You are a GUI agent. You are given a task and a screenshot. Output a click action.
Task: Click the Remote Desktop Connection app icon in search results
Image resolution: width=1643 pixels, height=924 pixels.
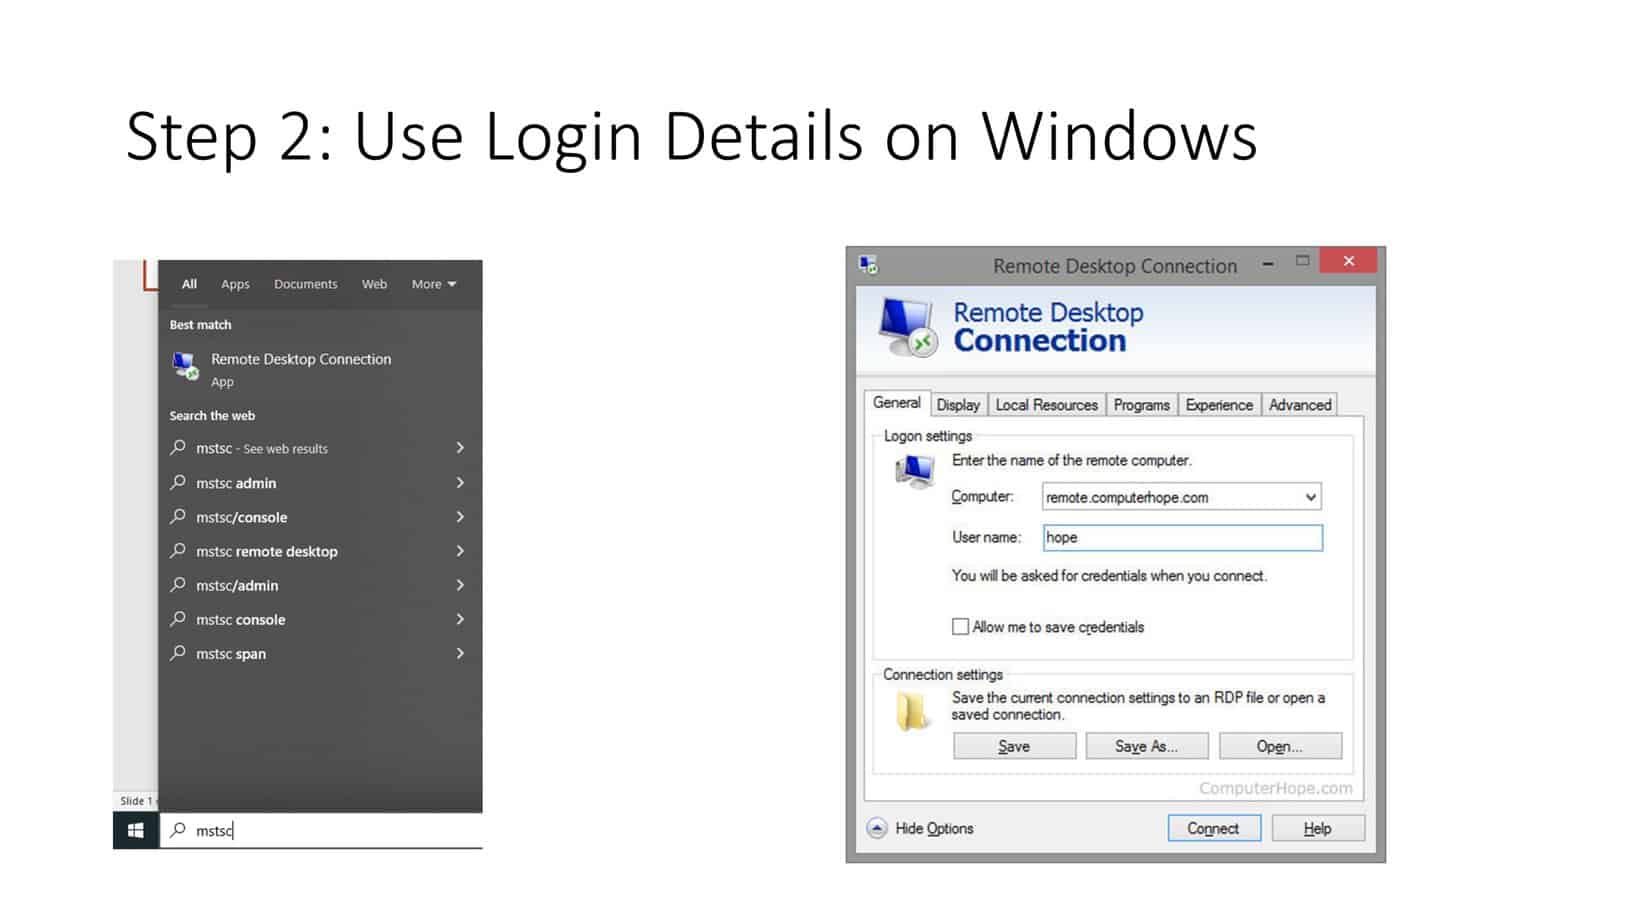click(x=185, y=367)
